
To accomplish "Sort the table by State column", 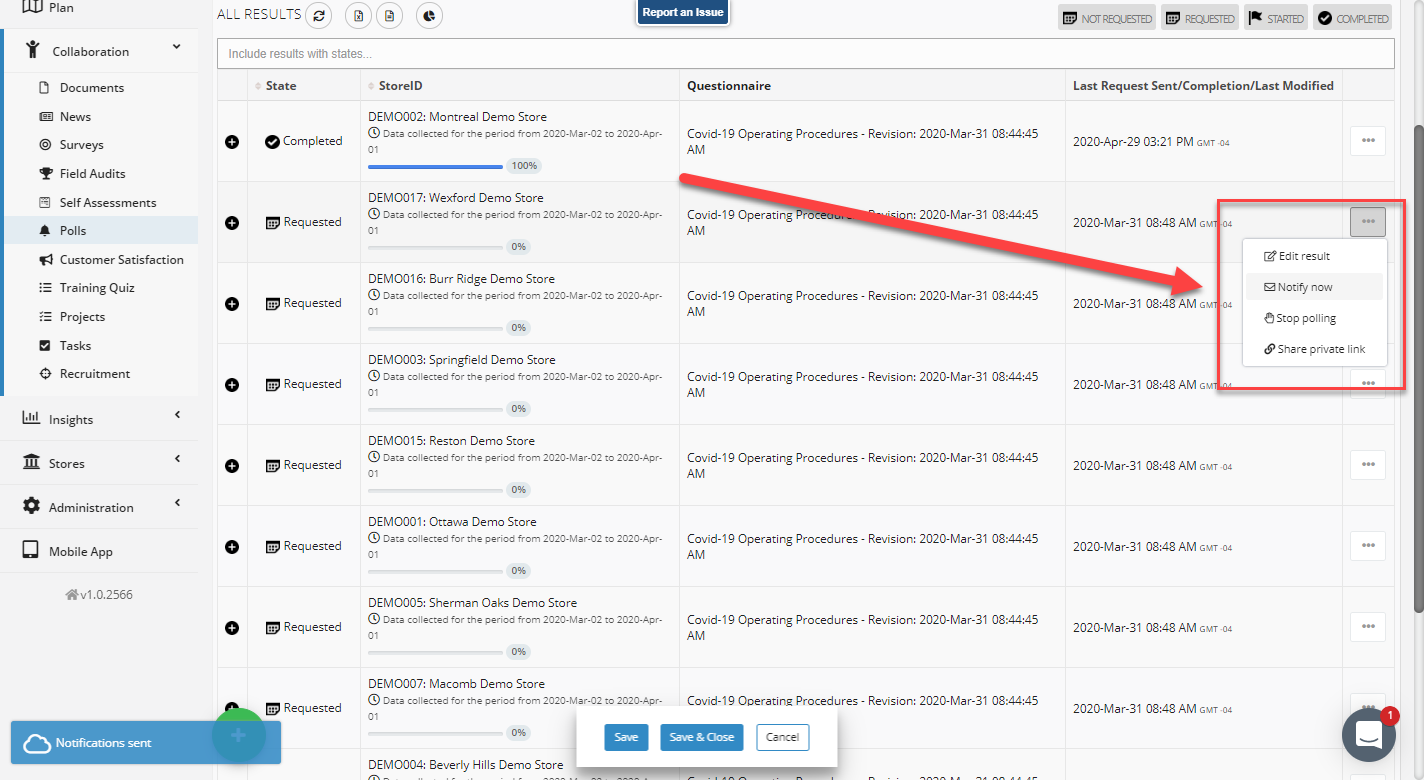I will tap(281, 86).
